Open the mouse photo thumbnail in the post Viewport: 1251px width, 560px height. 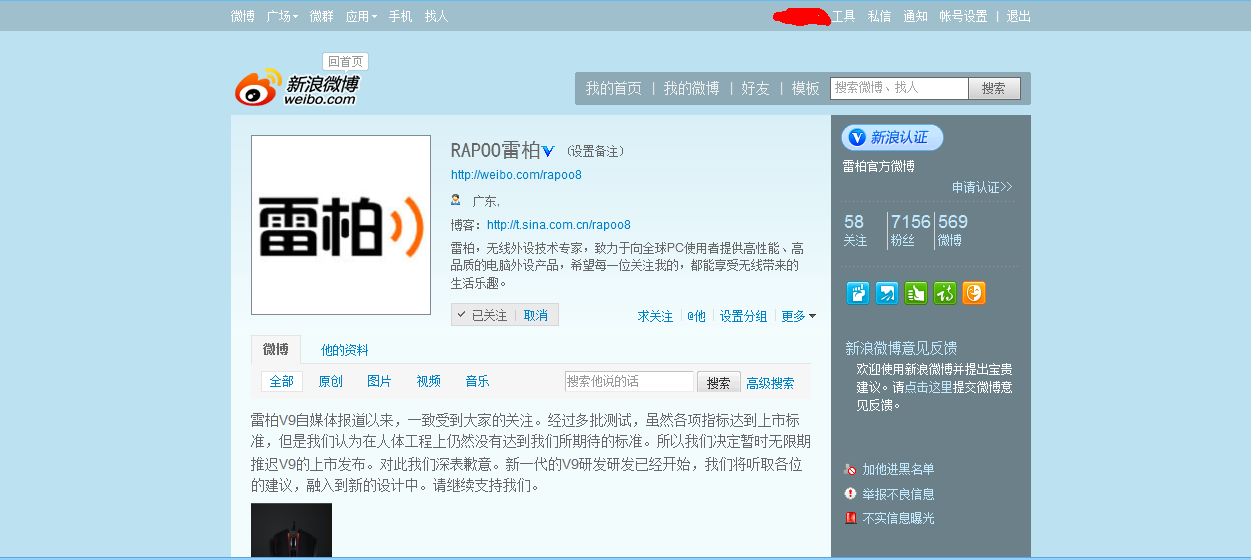coord(291,530)
